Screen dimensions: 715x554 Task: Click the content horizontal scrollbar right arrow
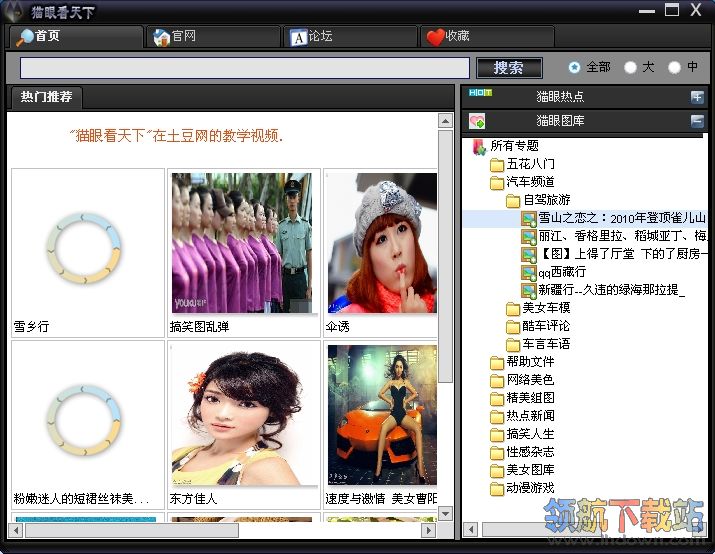[x=428, y=530]
